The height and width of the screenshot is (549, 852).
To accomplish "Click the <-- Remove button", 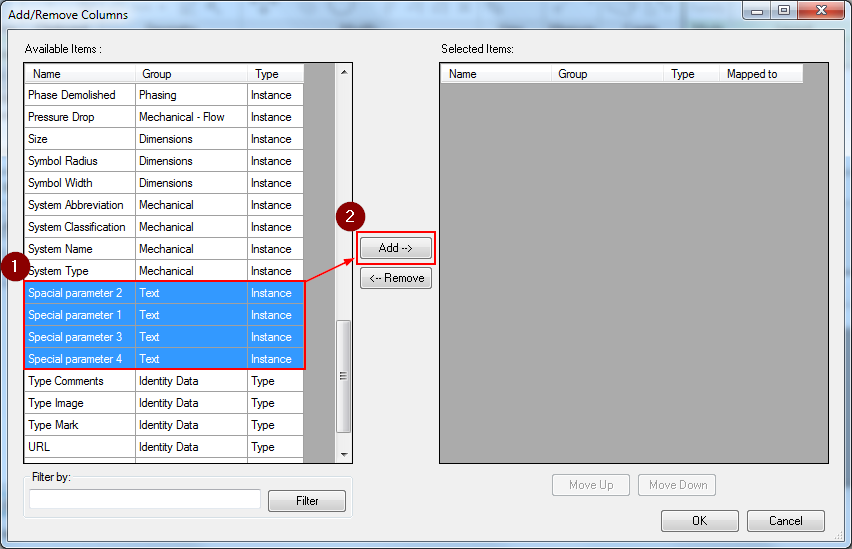I will pos(396,278).
